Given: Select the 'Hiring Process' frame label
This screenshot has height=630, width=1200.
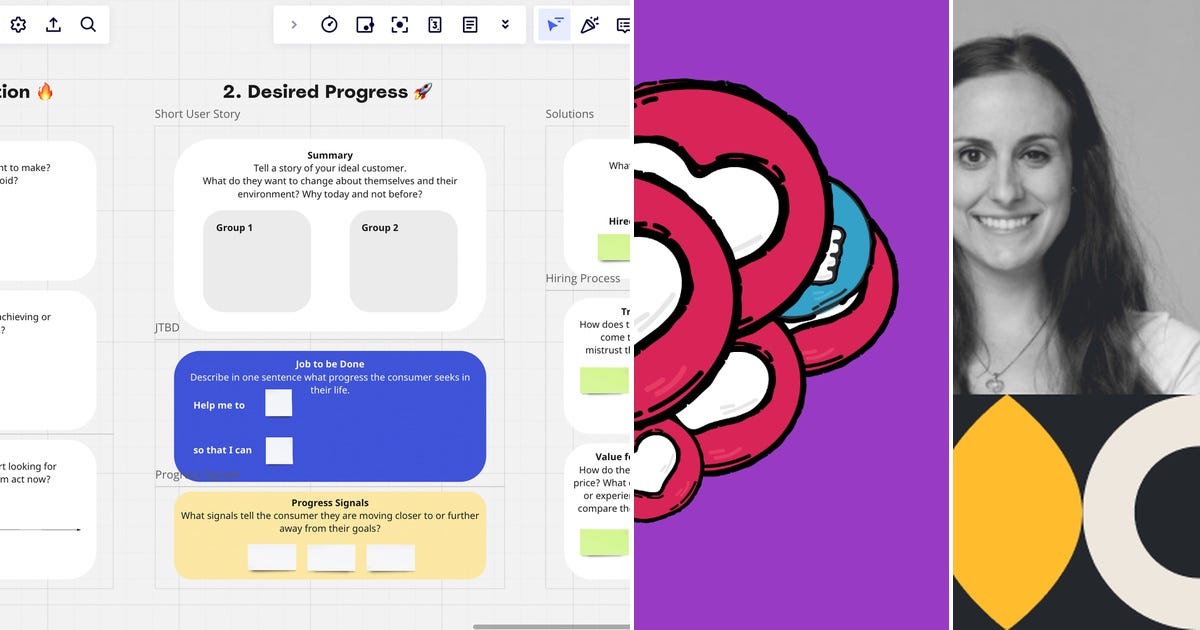Looking at the screenshot, I should tap(583, 277).
